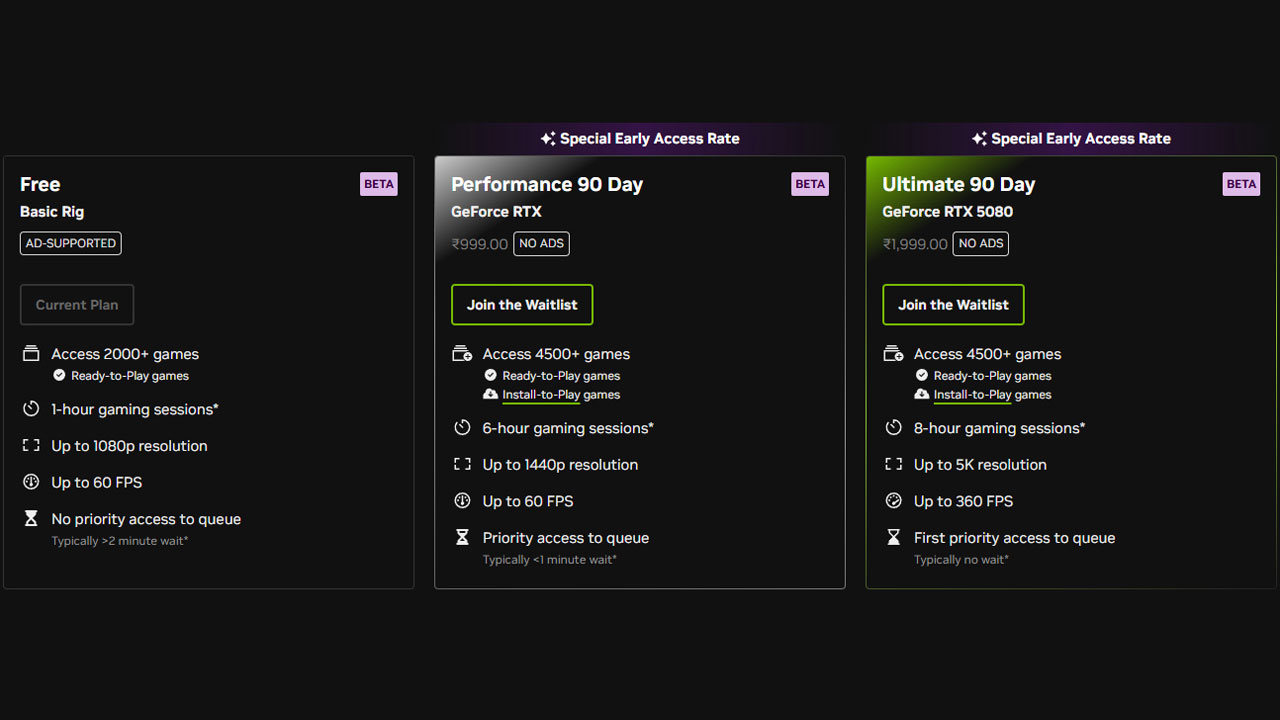This screenshot has height=720, width=1280.
Task: Click hourglass icon beside No priority access
Action: tap(31, 519)
